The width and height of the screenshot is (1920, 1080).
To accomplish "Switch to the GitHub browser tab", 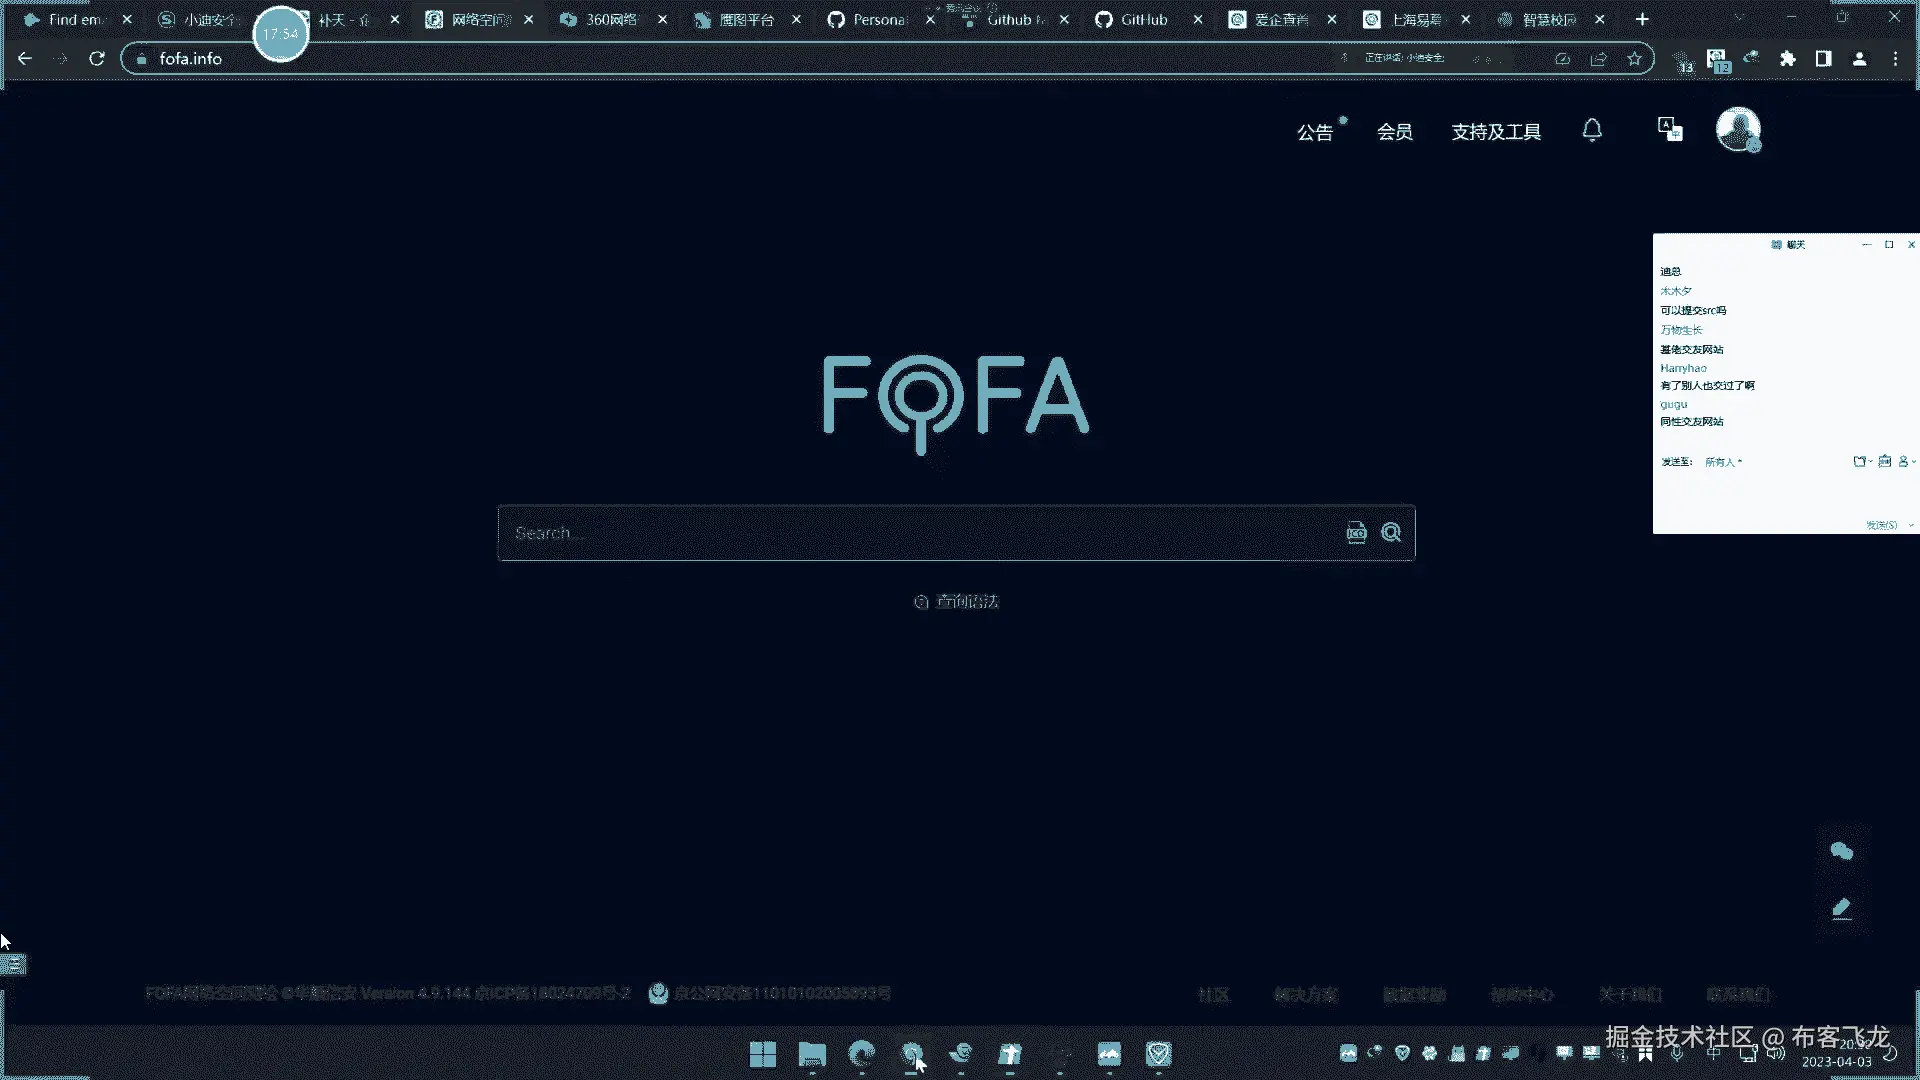I will click(x=1144, y=20).
